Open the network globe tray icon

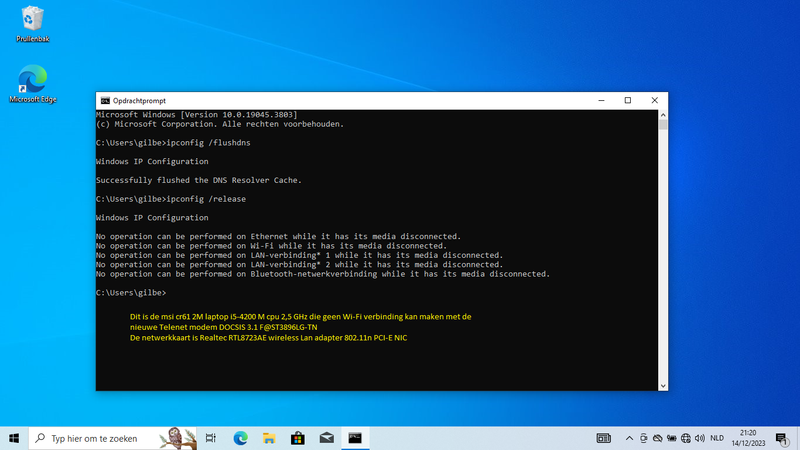click(x=686, y=438)
